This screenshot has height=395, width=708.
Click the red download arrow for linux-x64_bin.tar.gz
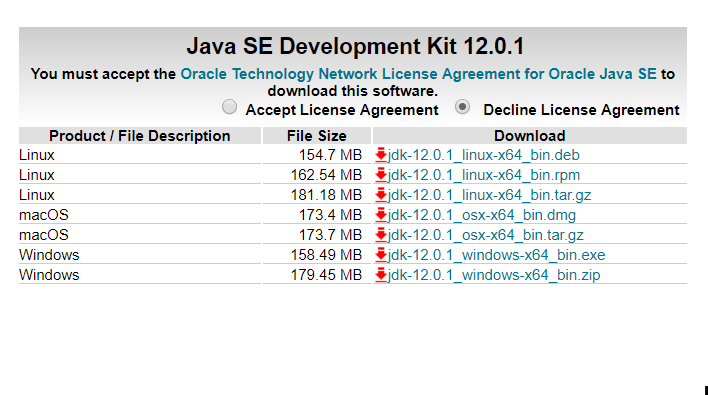[381, 195]
